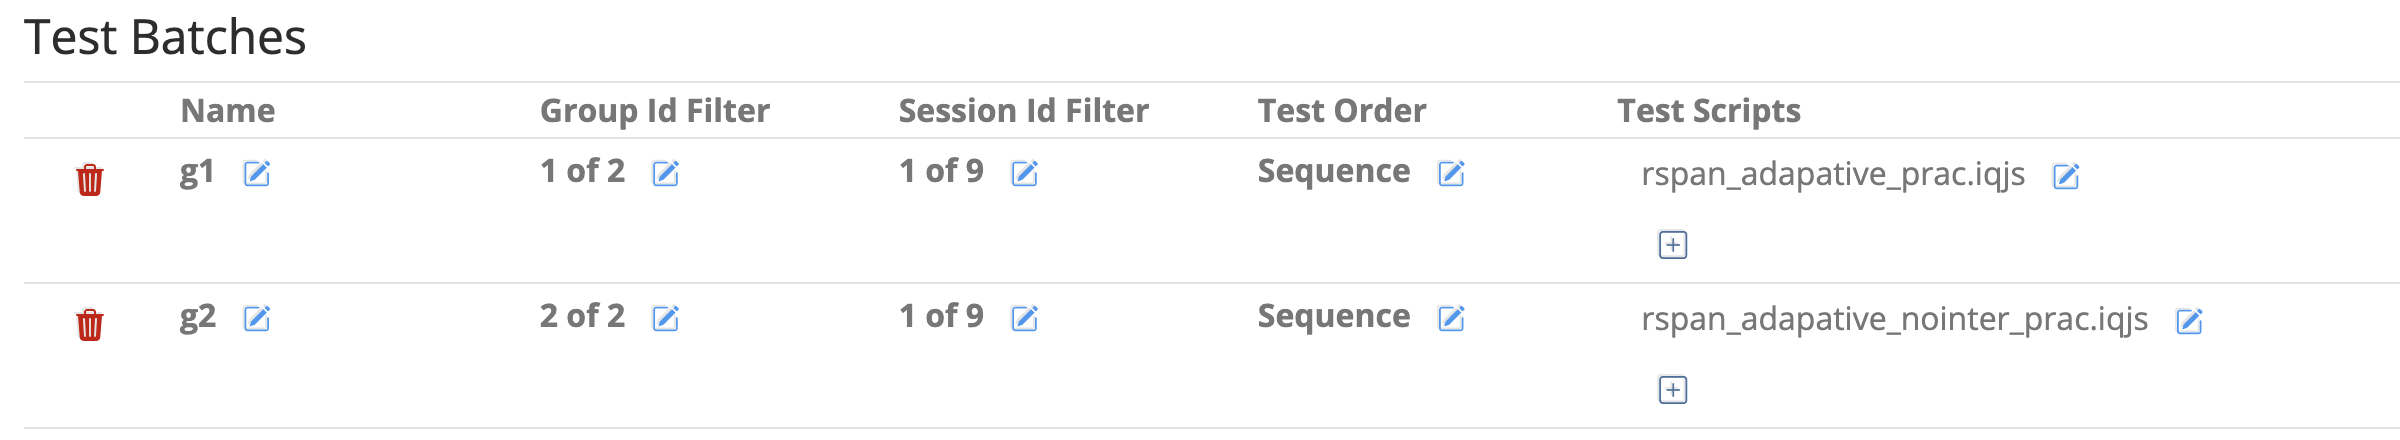Viewport: 2400px width, 440px height.
Task: Delete the g2 test batch
Action: coord(90,325)
